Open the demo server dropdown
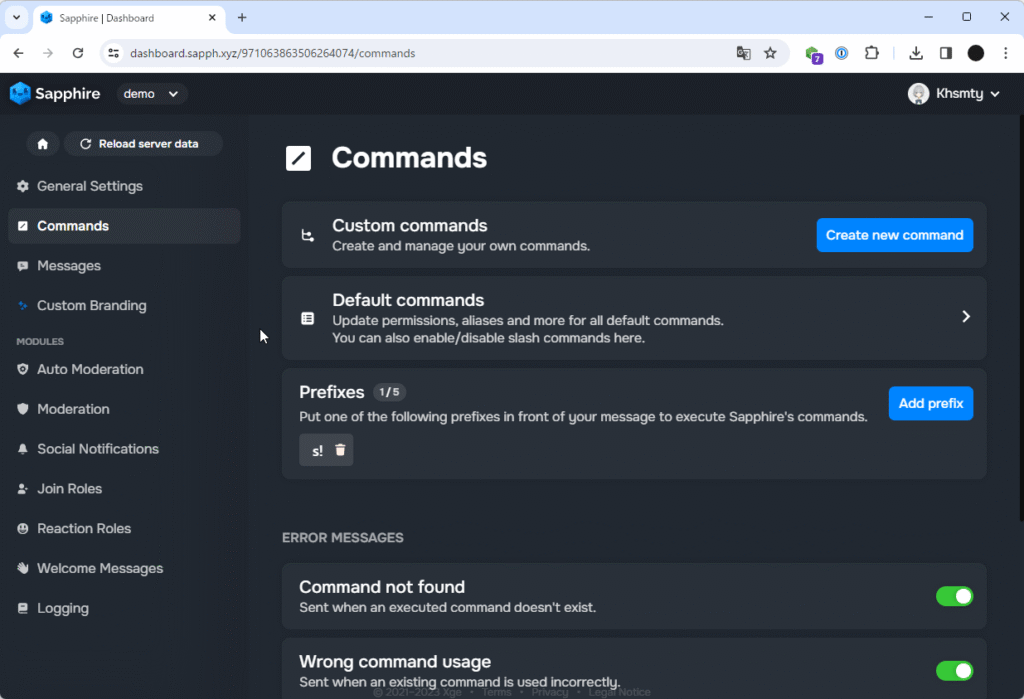1024x699 pixels. (x=152, y=93)
